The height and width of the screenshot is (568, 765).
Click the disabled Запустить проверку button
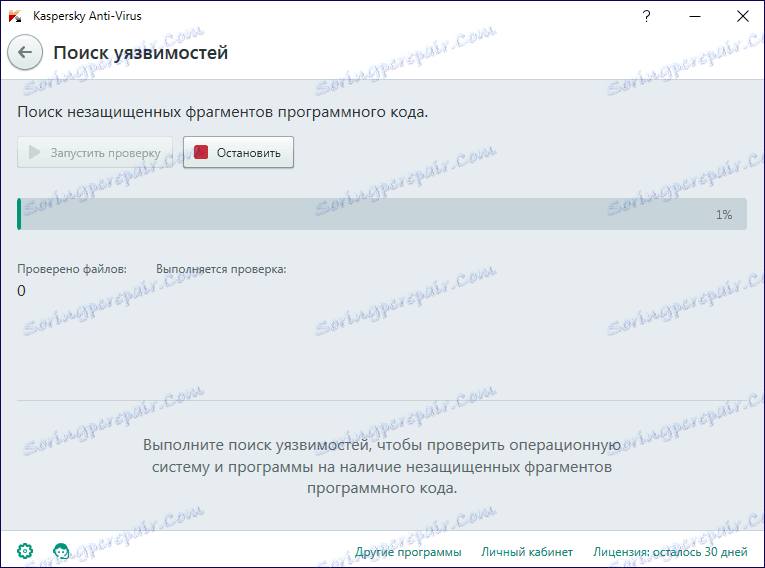[x=95, y=152]
